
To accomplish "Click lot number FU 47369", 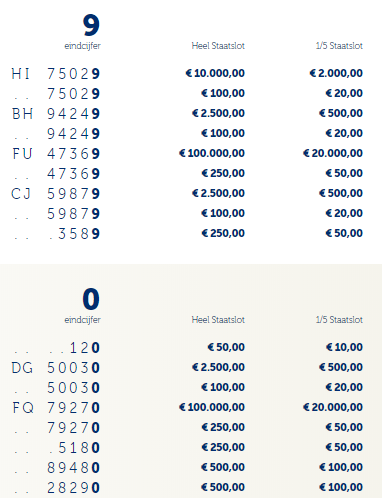I will pyautogui.click(x=56, y=154).
